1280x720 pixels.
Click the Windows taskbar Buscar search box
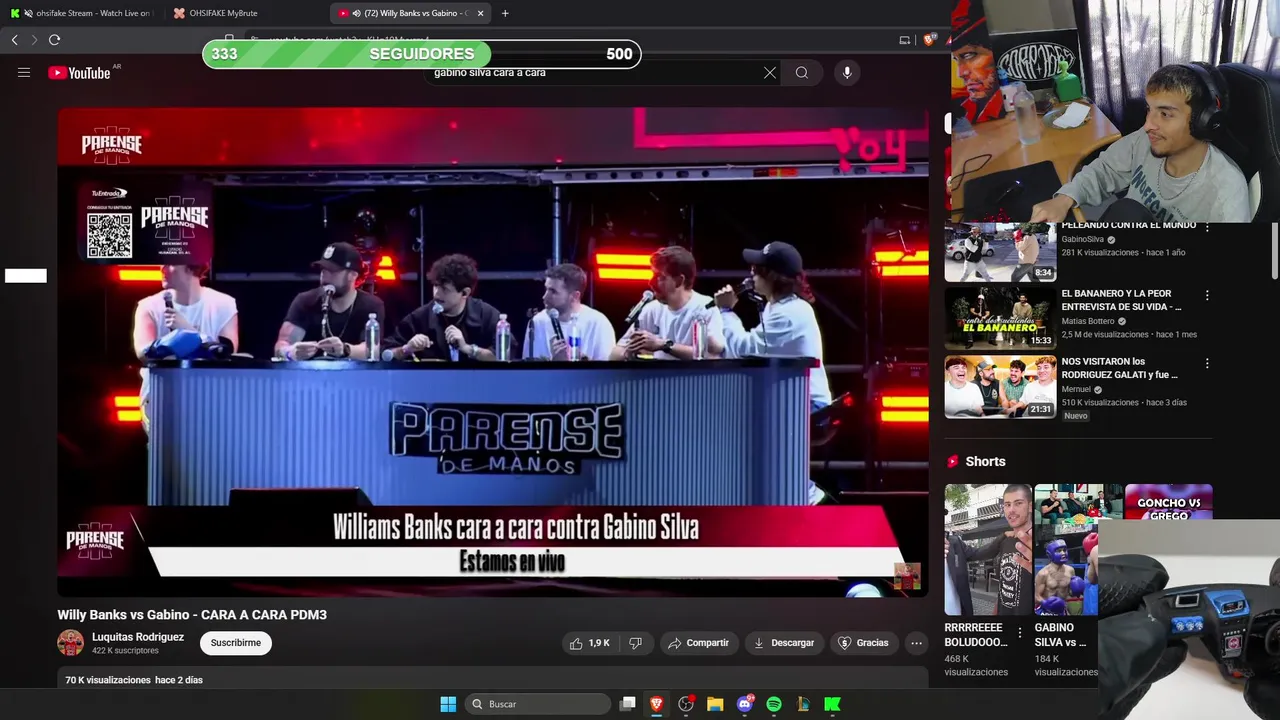[x=540, y=704]
